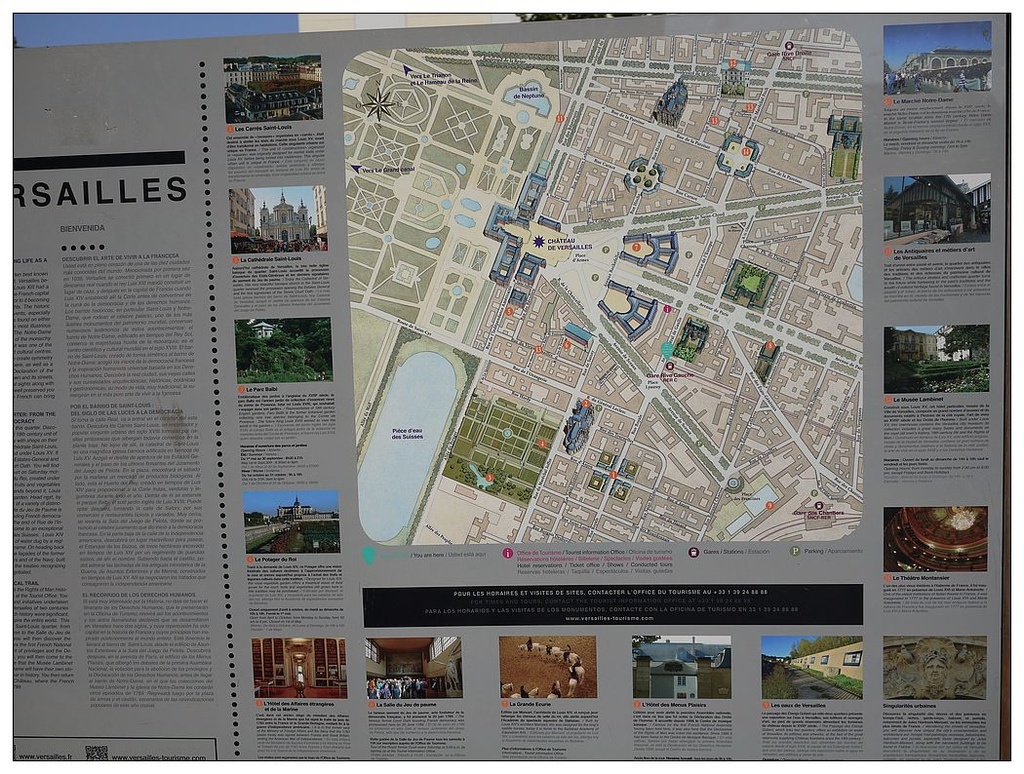
Task: Select the train icon above Gare Rive Droite
Action: click(790, 46)
